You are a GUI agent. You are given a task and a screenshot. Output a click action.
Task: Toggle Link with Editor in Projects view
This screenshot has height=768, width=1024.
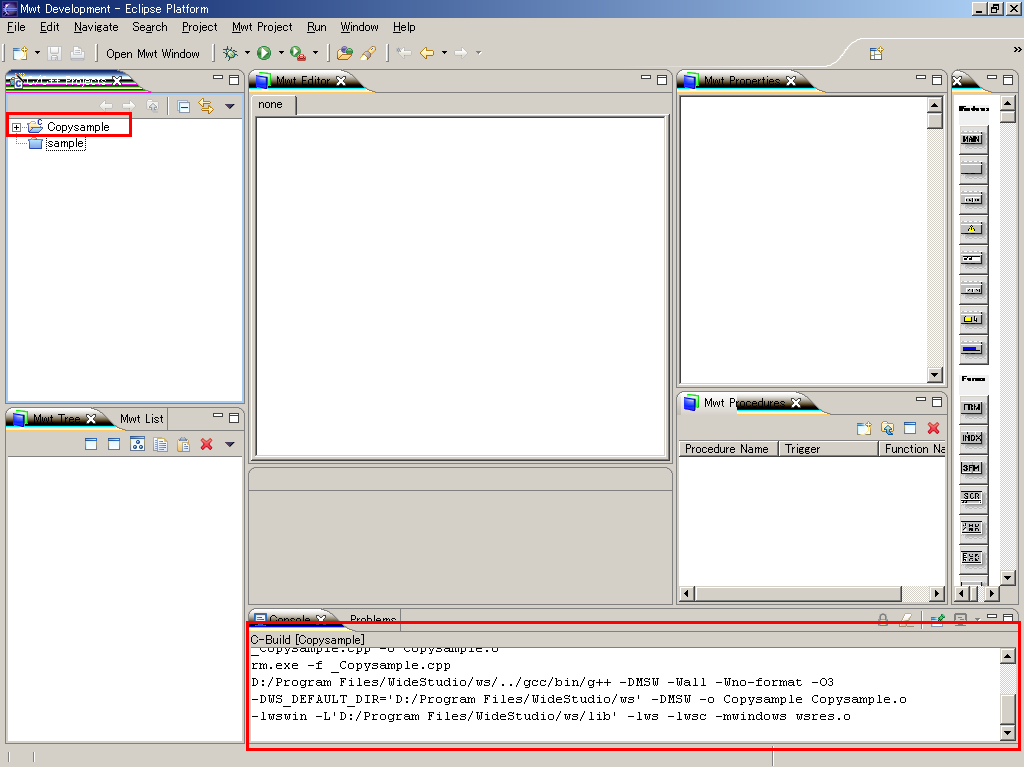pos(206,106)
